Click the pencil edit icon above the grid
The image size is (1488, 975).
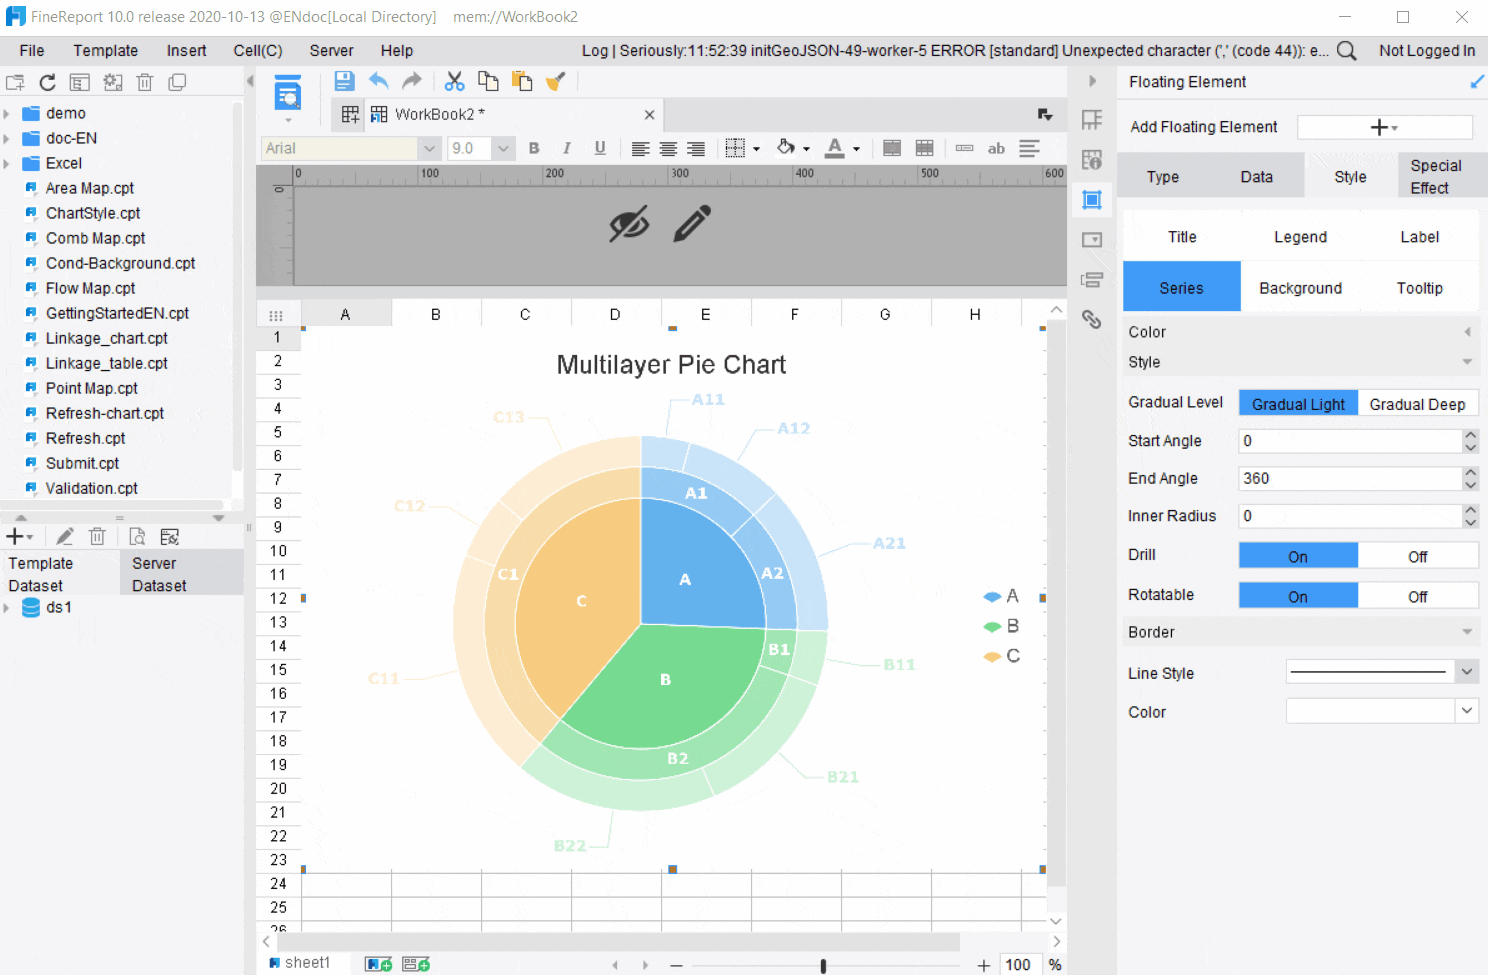[692, 224]
